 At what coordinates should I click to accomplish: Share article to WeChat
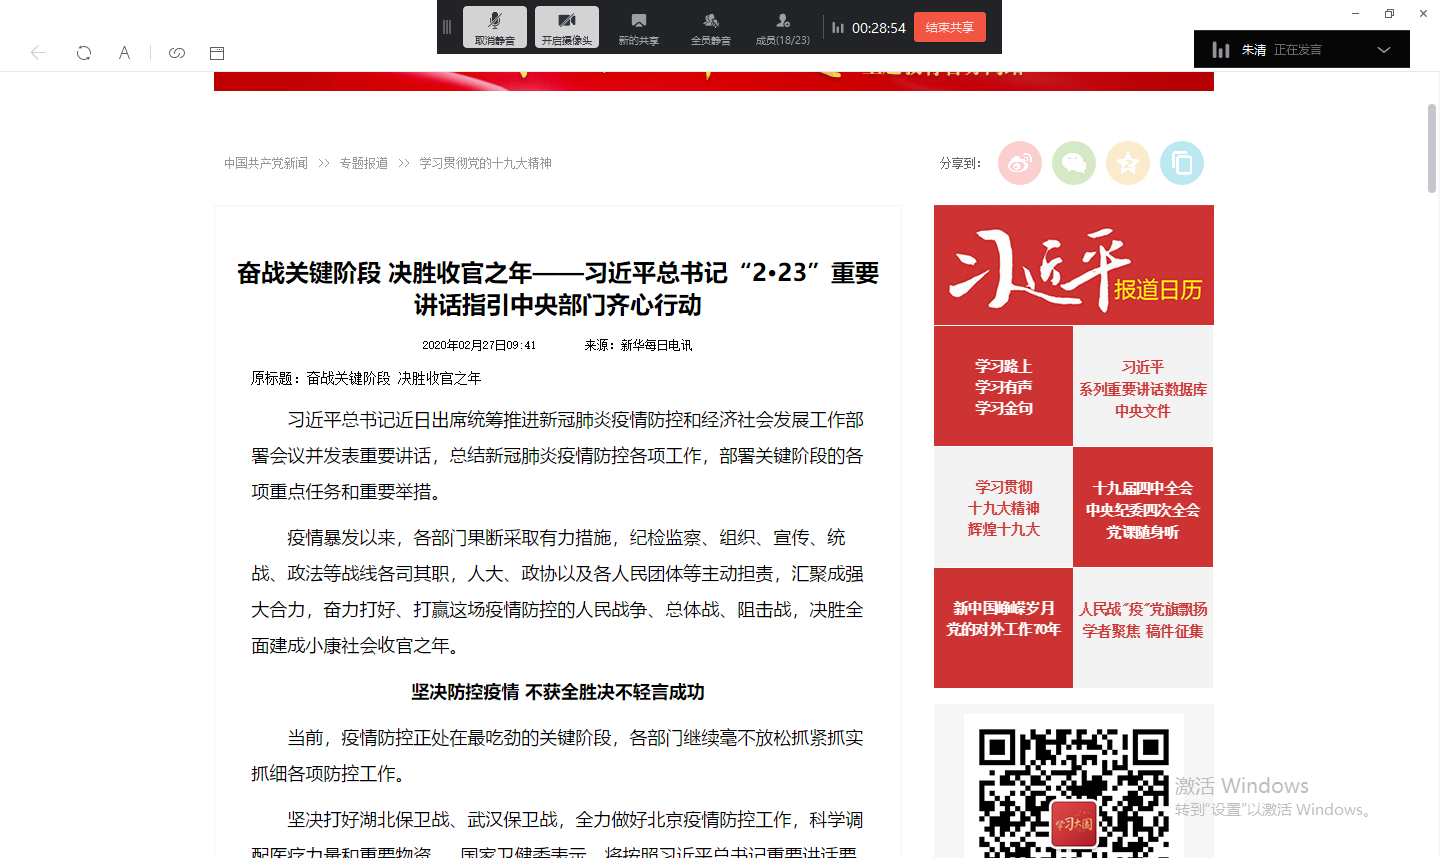(1073, 163)
